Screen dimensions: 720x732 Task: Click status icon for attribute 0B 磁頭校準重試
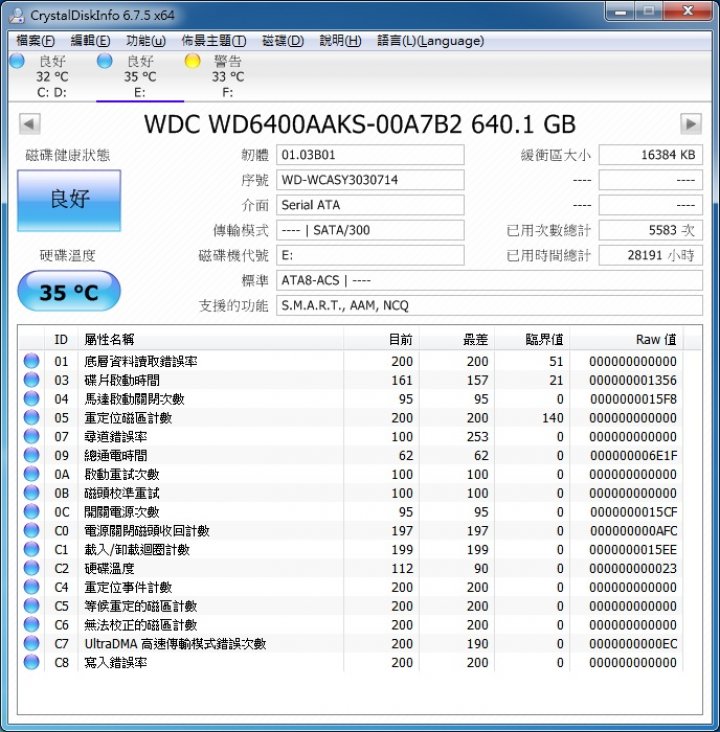click(31, 493)
